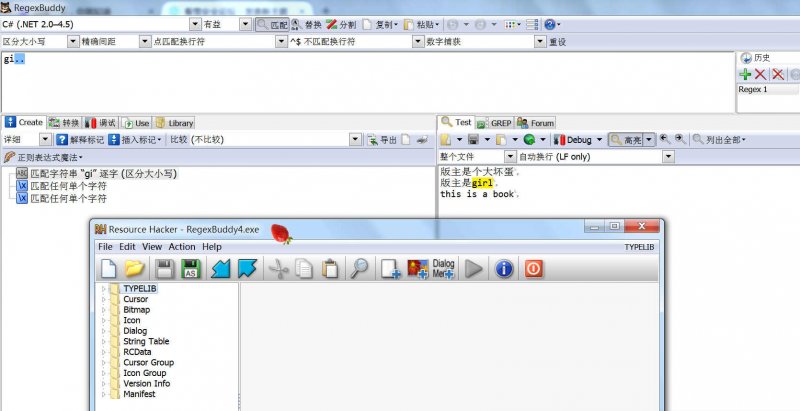The width and height of the screenshot is (800, 411).
Task: Open the ^$ 不匹配换行符 dropdown
Action: (418, 41)
